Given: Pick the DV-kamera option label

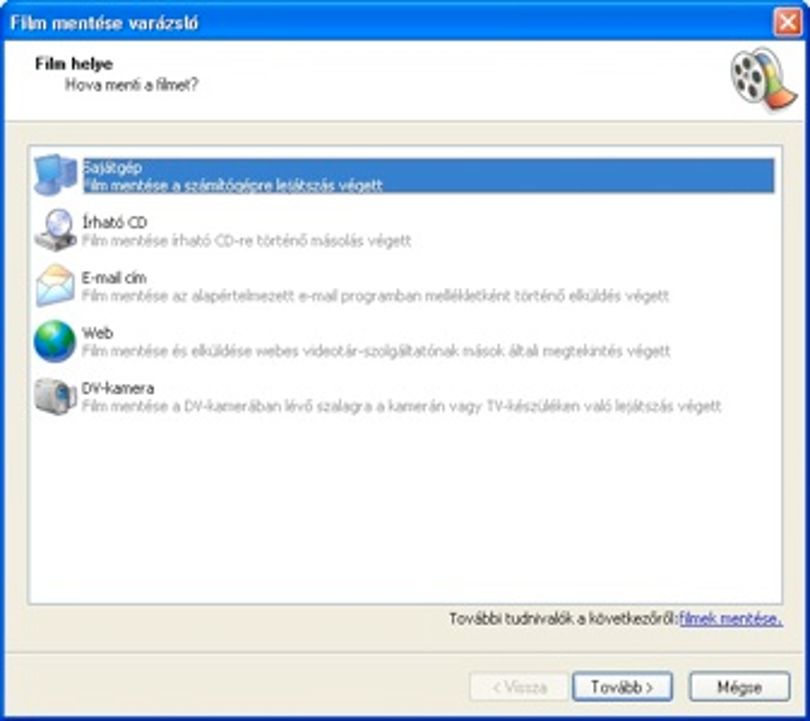Looking at the screenshot, I should coord(118,388).
